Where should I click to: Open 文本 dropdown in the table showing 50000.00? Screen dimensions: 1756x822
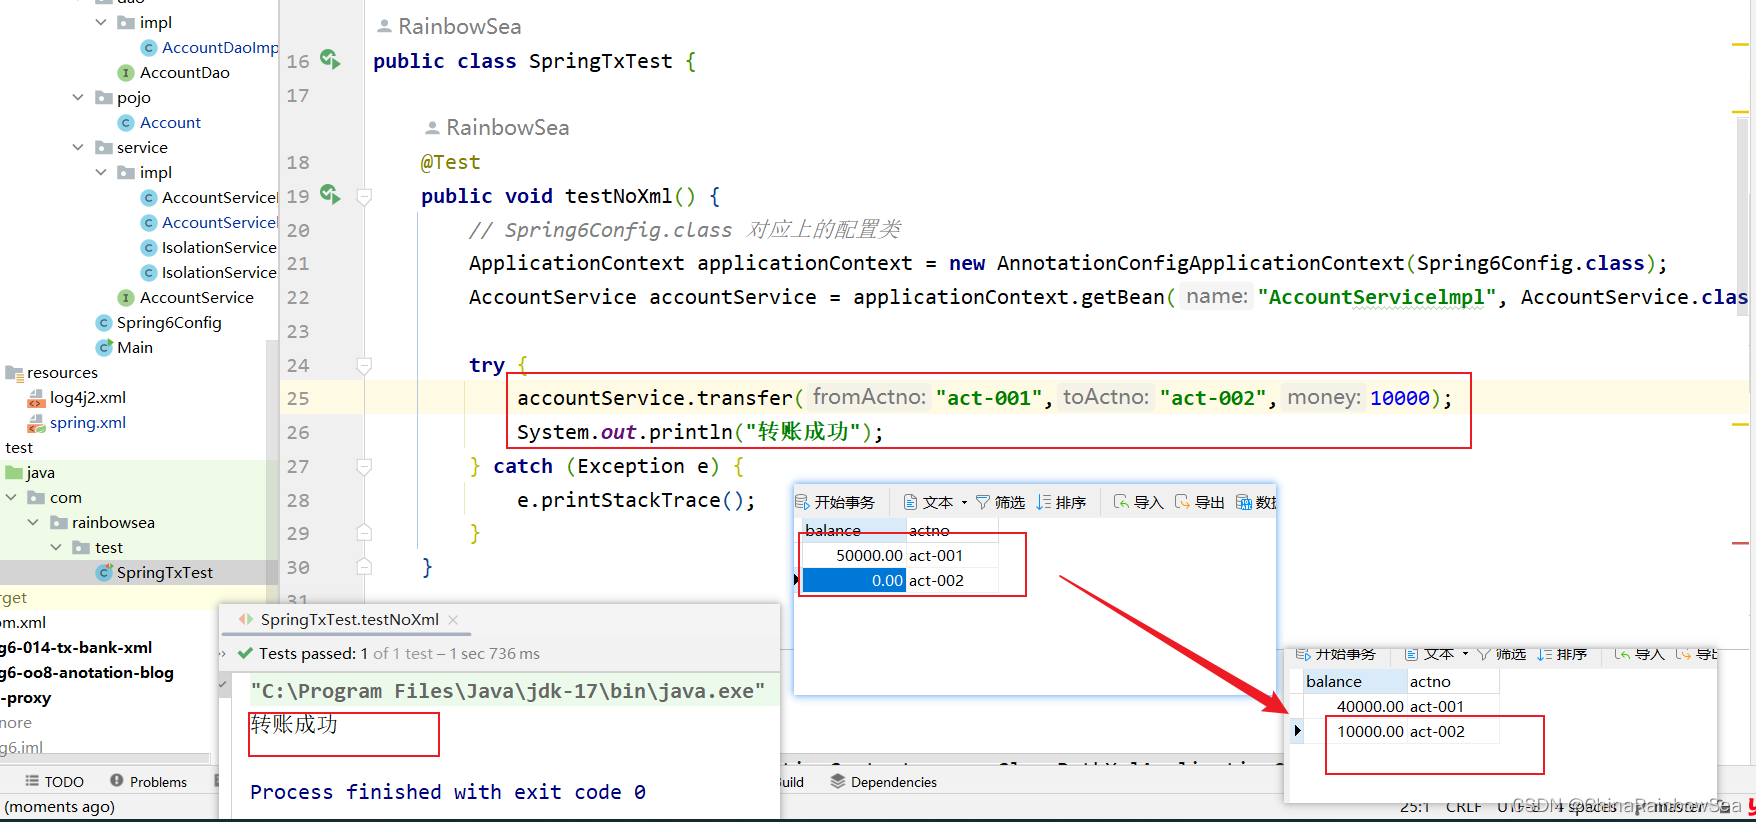[x=936, y=502]
